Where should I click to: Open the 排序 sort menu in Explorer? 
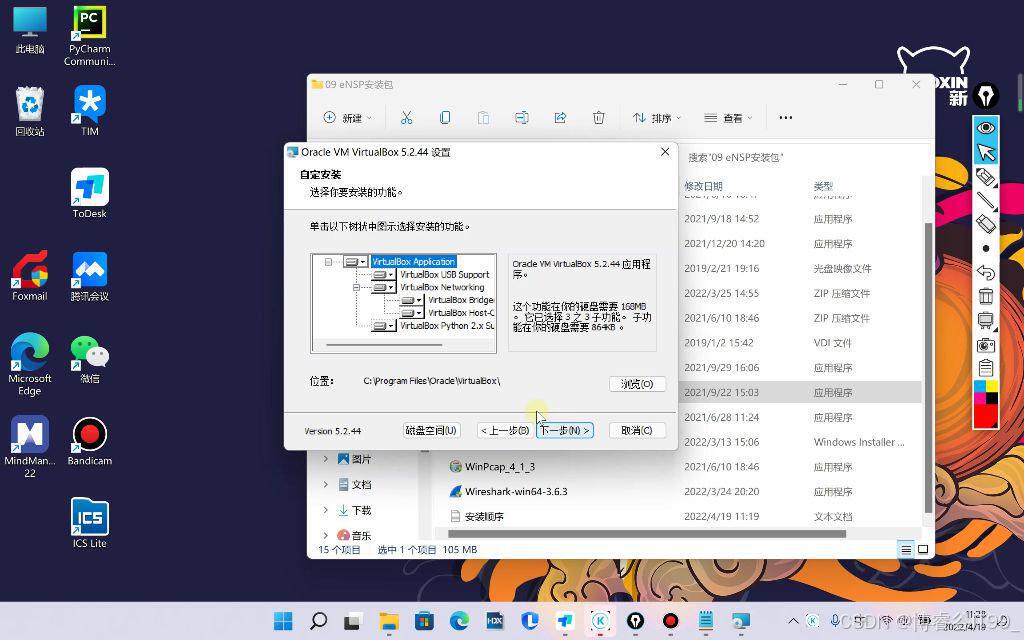(656, 118)
